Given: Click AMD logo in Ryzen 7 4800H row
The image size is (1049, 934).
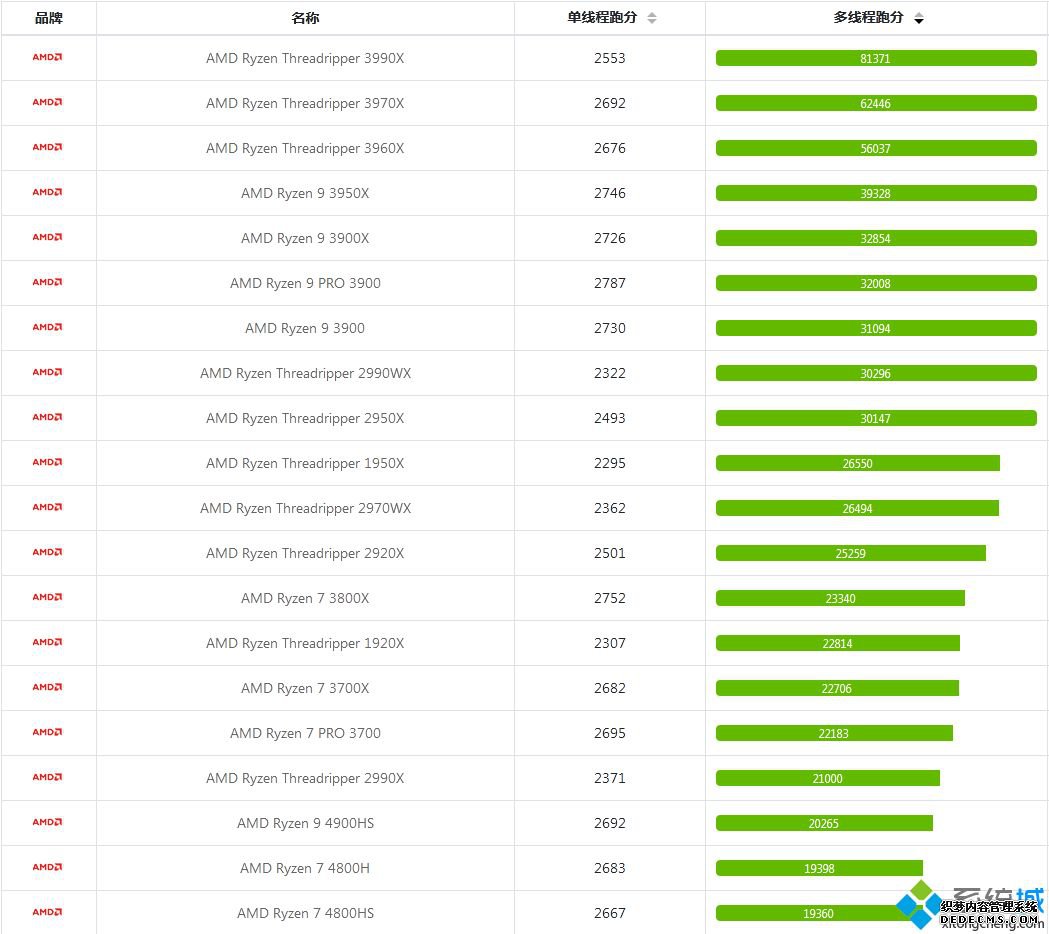Looking at the screenshot, I should coord(47,867).
